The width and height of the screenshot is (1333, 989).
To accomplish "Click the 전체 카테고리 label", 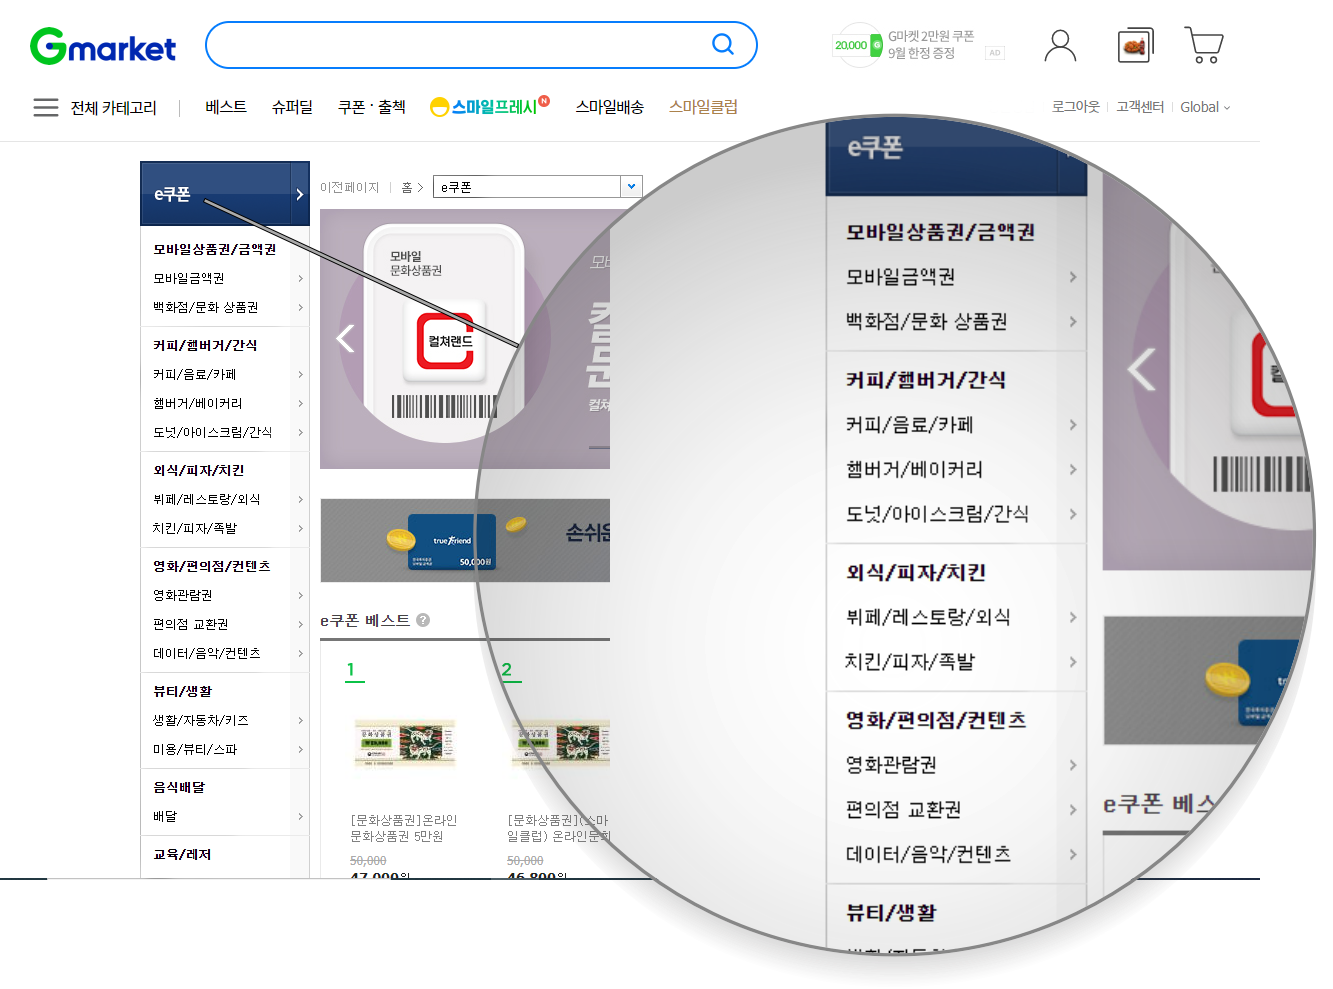I will (x=113, y=107).
